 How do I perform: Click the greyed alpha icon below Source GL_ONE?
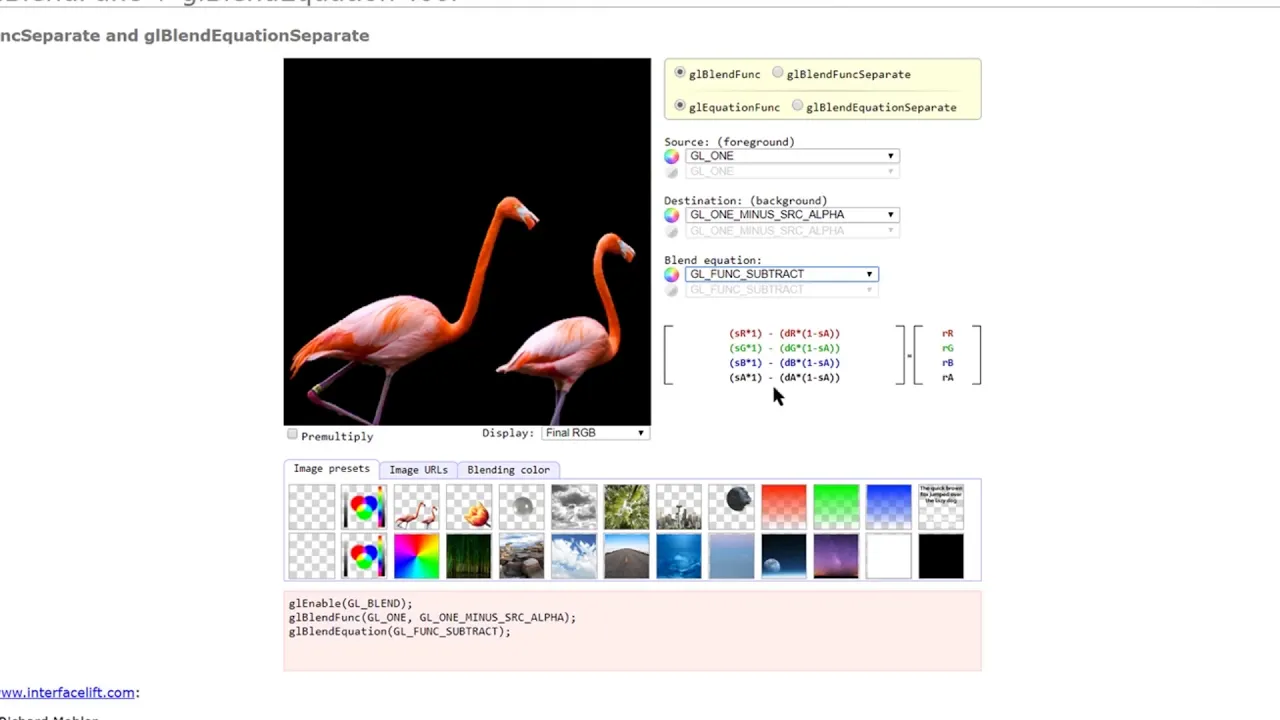pyautogui.click(x=671, y=173)
